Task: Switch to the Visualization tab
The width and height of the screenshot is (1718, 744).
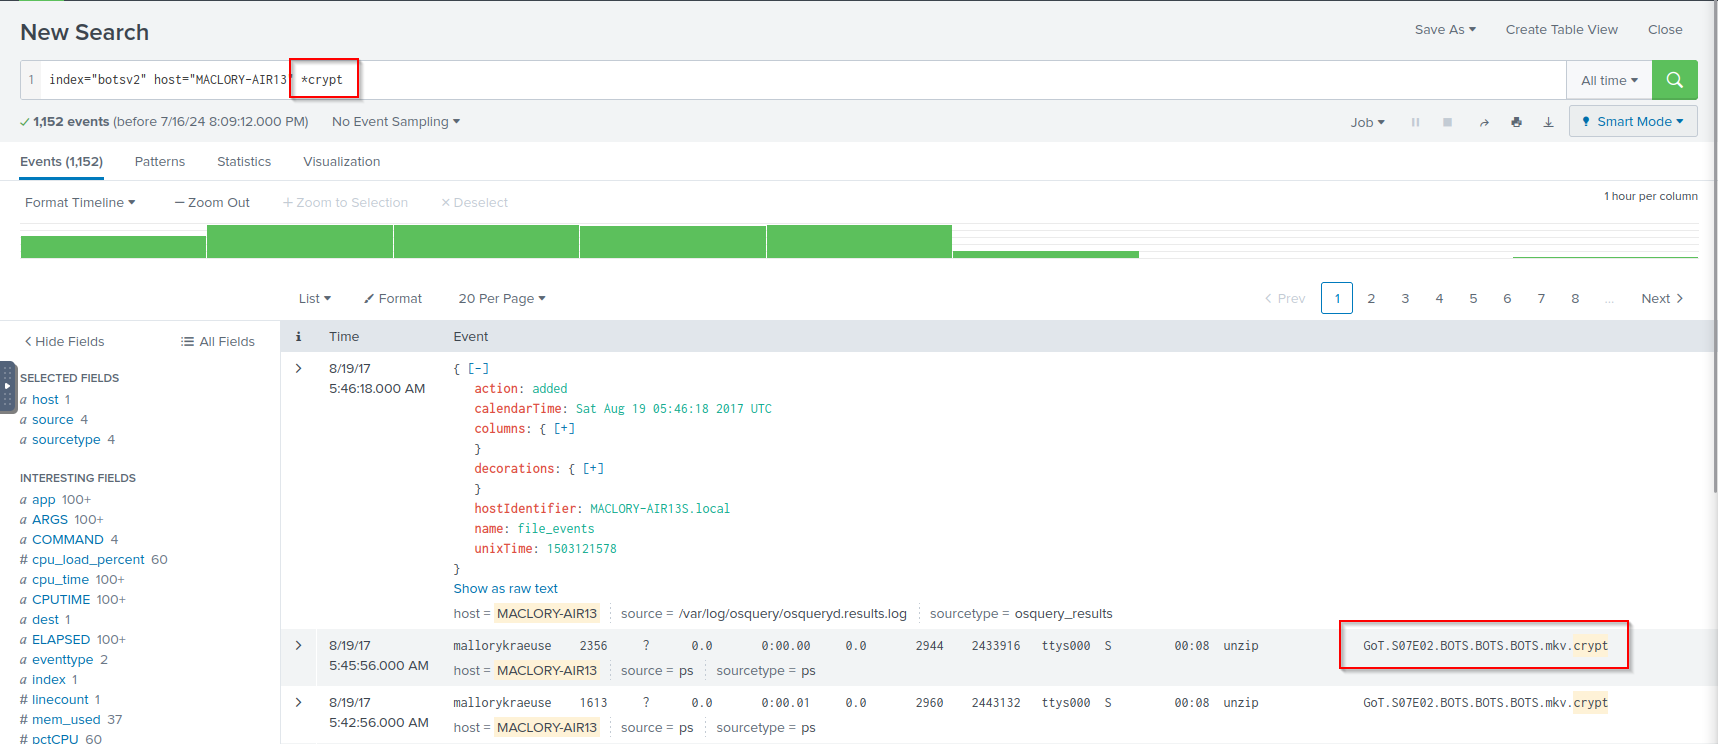Action: click(341, 161)
